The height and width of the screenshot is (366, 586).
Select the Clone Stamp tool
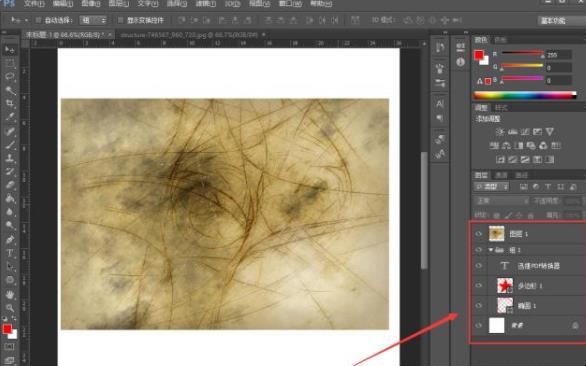click(x=10, y=158)
